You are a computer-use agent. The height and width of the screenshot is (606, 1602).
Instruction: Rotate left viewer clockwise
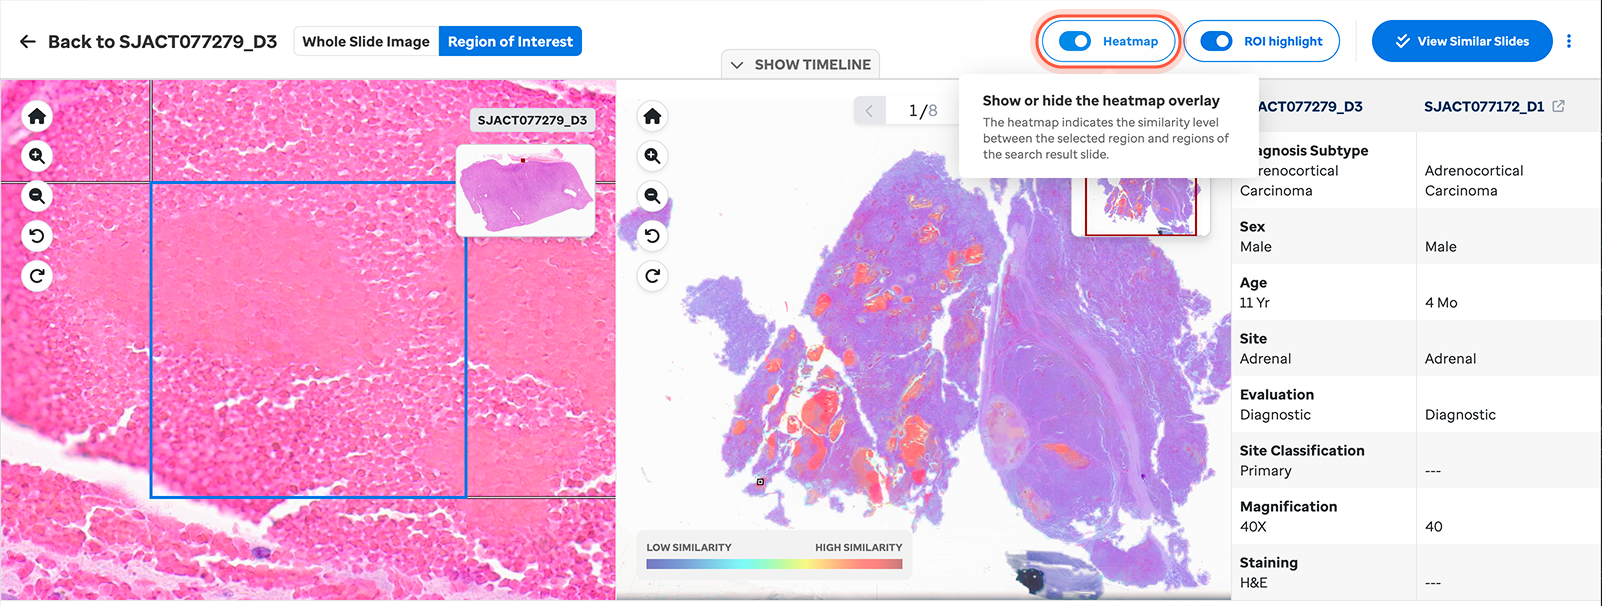coord(37,276)
